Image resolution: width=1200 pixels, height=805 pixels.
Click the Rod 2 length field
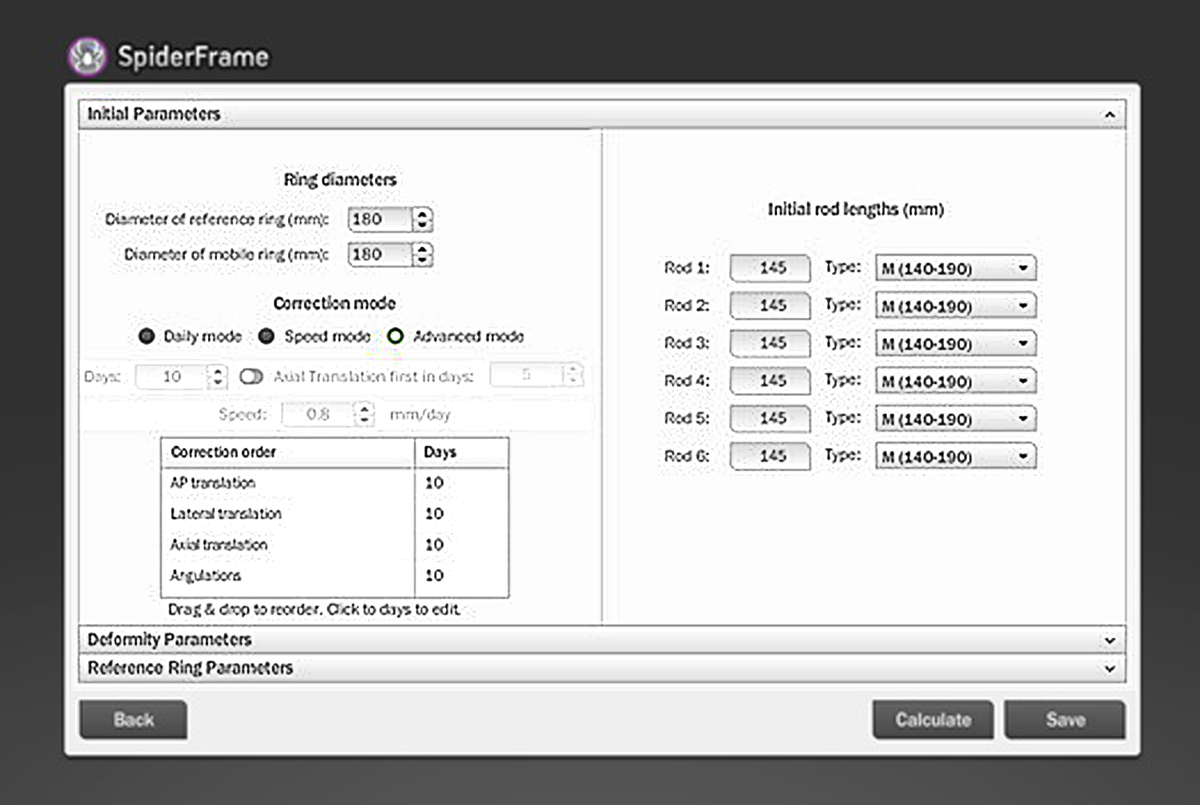[770, 306]
